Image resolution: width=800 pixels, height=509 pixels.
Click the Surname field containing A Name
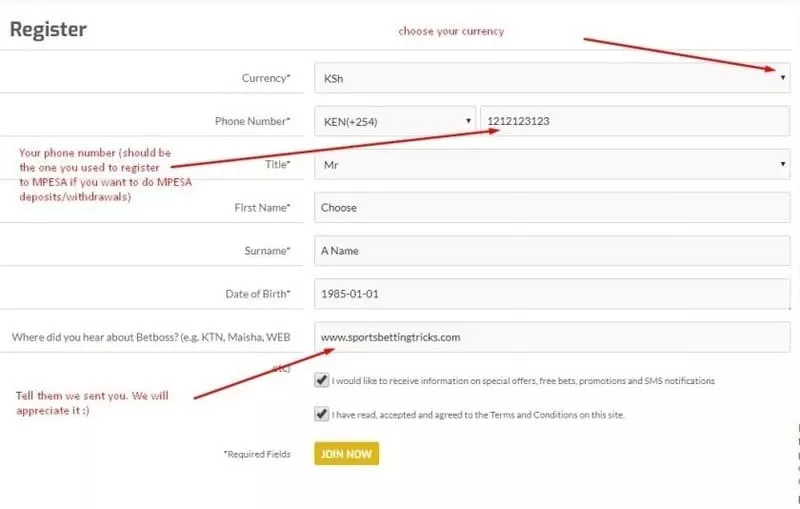552,250
